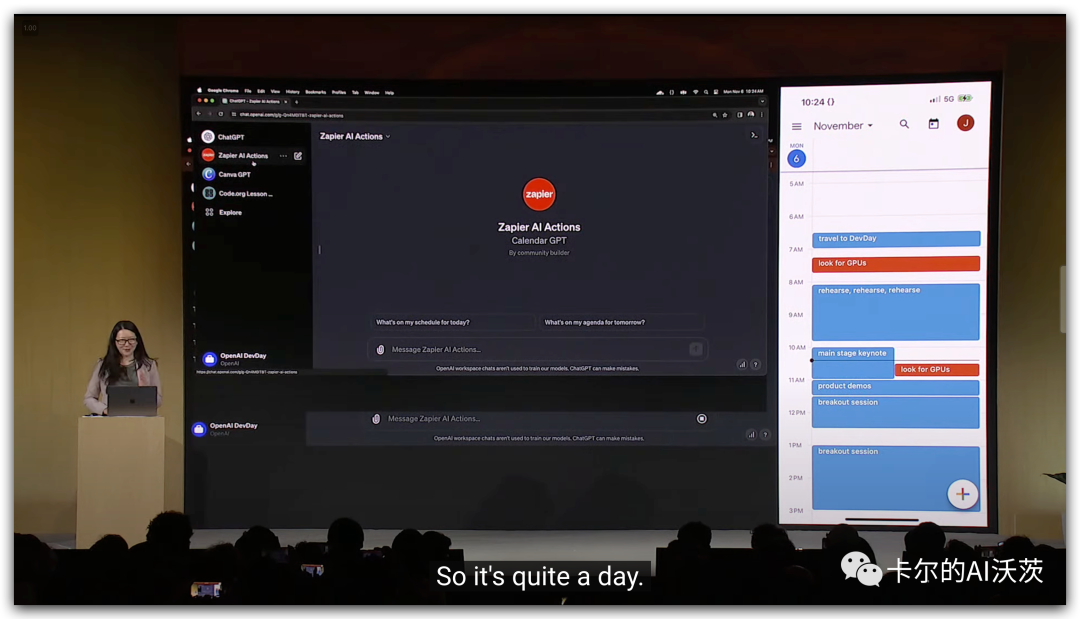Open the File menu in the menu bar
Image resolution: width=1080 pixels, height=619 pixels.
tap(248, 92)
